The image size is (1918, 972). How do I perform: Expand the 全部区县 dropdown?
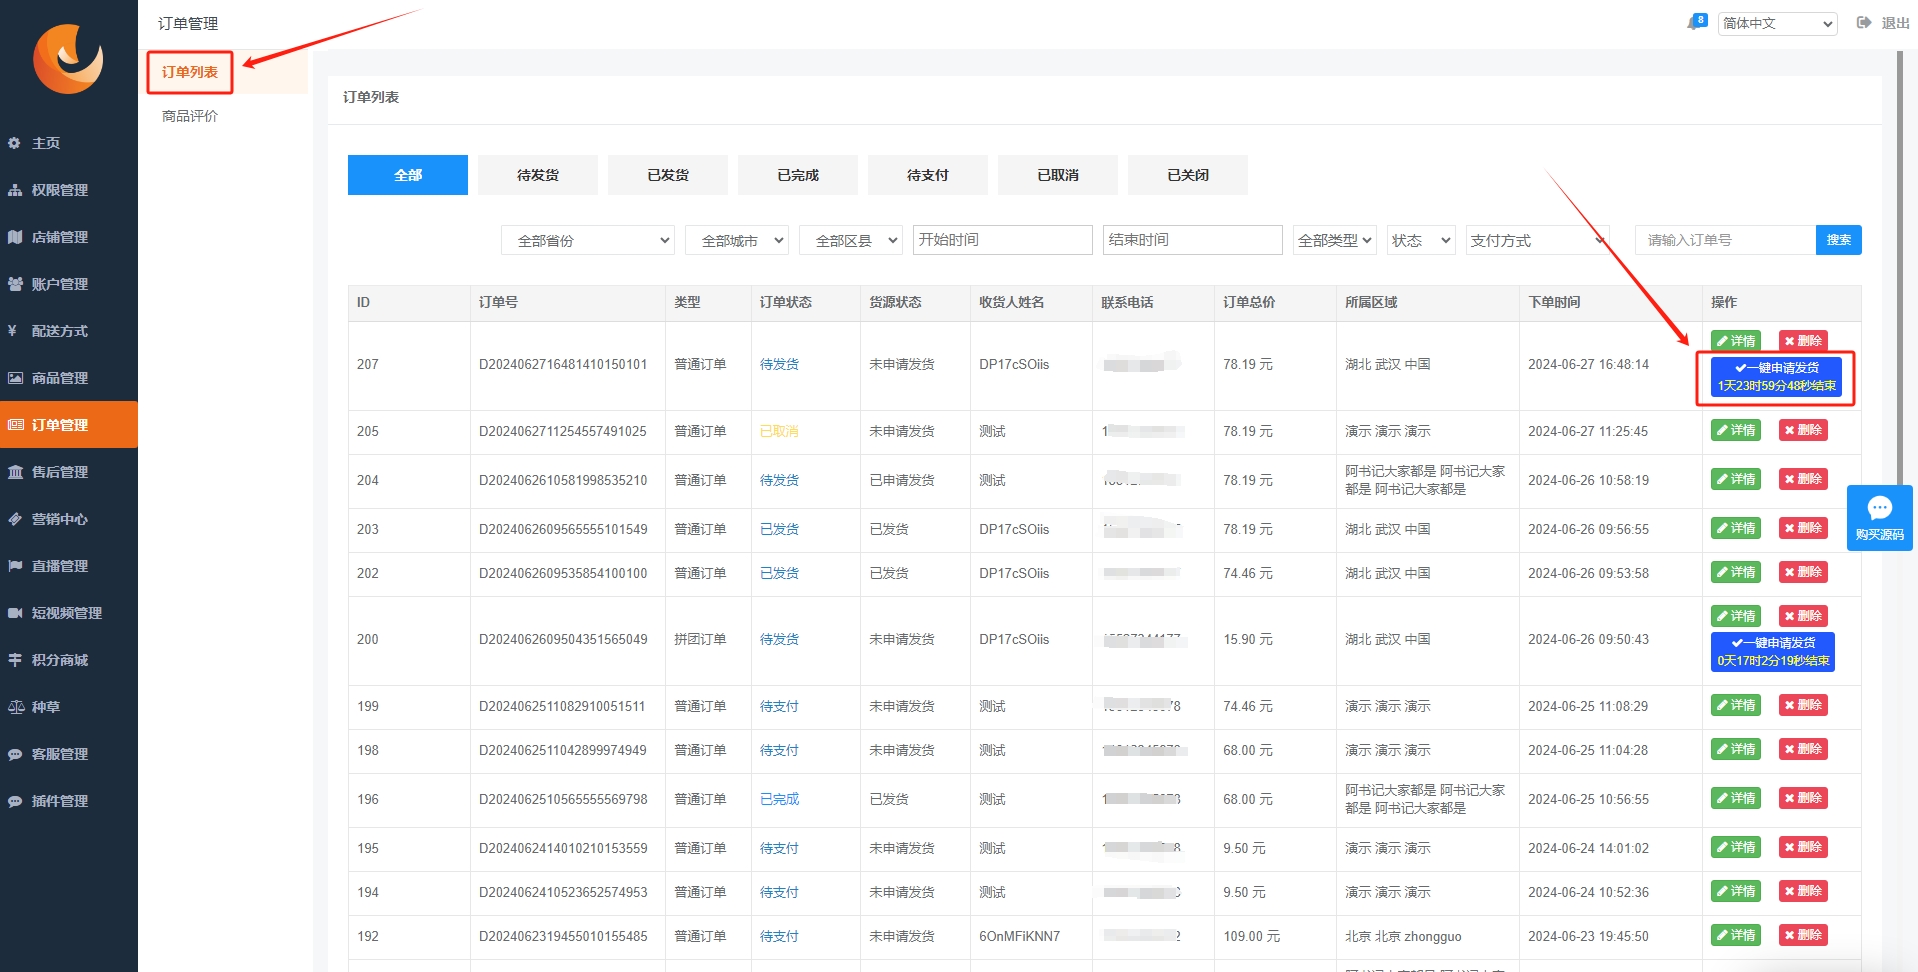coord(851,240)
